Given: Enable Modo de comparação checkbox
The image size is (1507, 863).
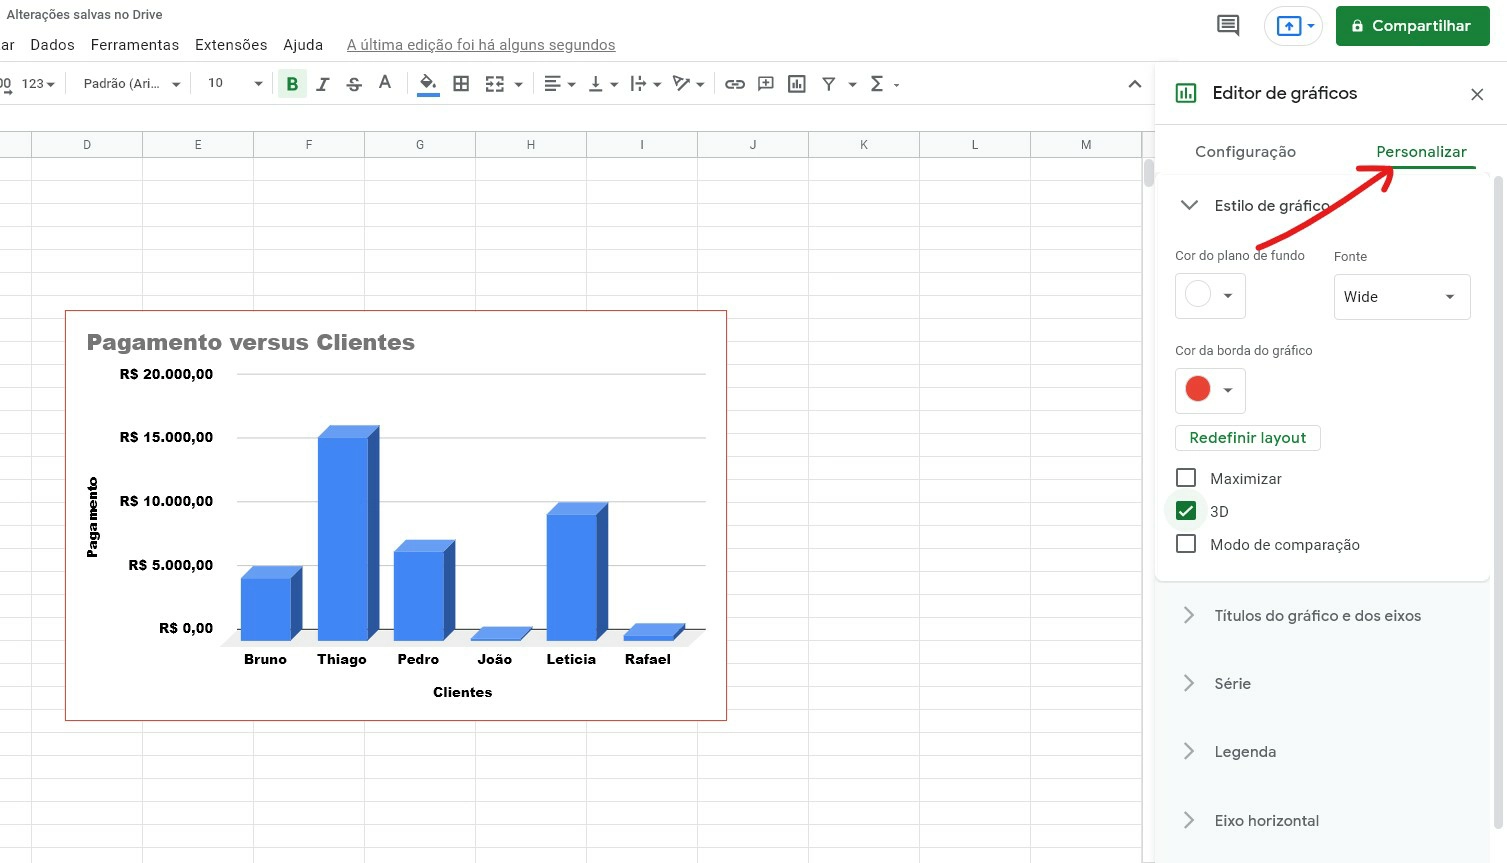Looking at the screenshot, I should click(x=1186, y=544).
